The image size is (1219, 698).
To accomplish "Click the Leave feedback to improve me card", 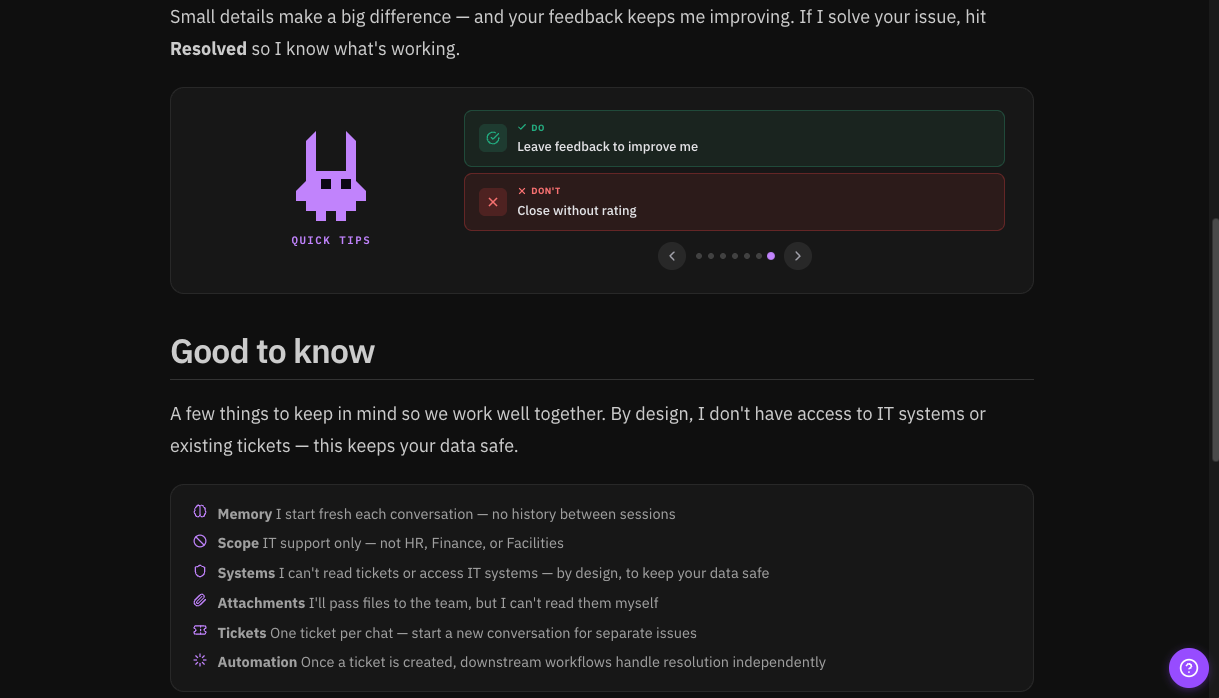I will pos(734,138).
